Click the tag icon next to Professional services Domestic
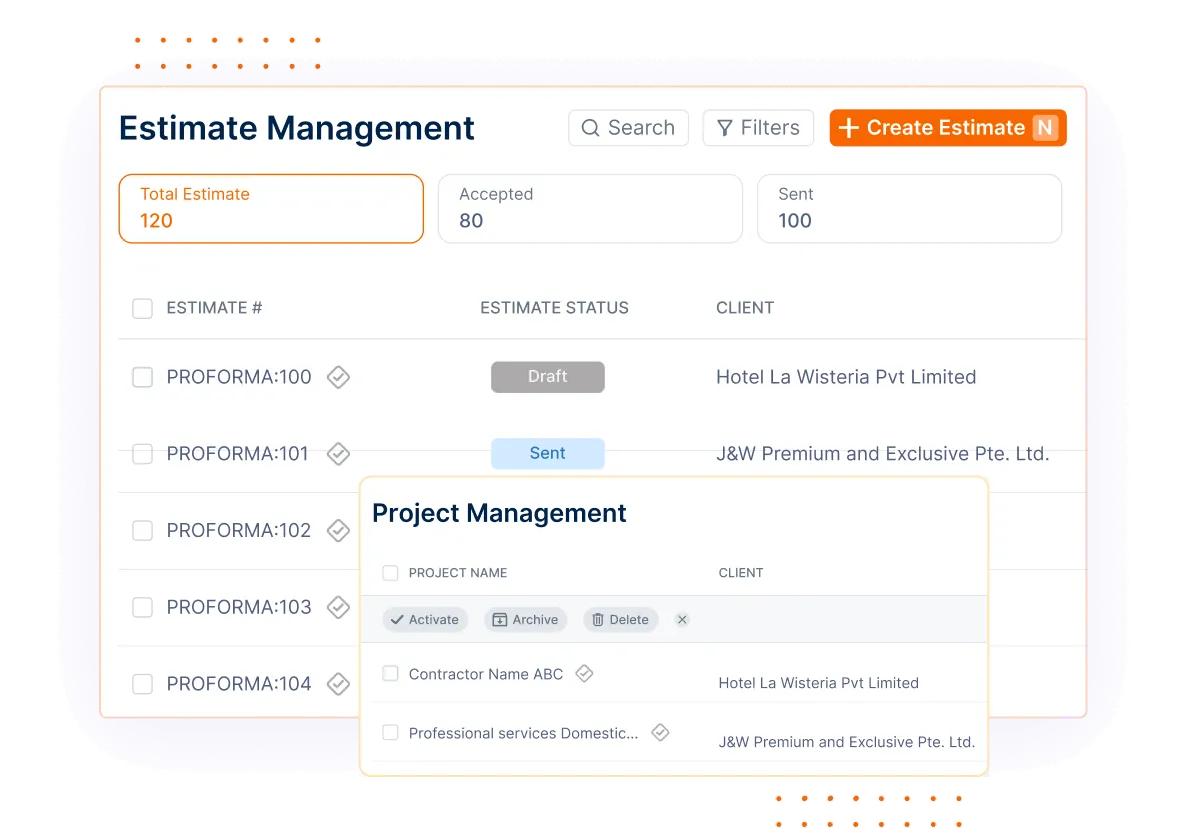The width and height of the screenshot is (1186, 839). click(x=660, y=732)
